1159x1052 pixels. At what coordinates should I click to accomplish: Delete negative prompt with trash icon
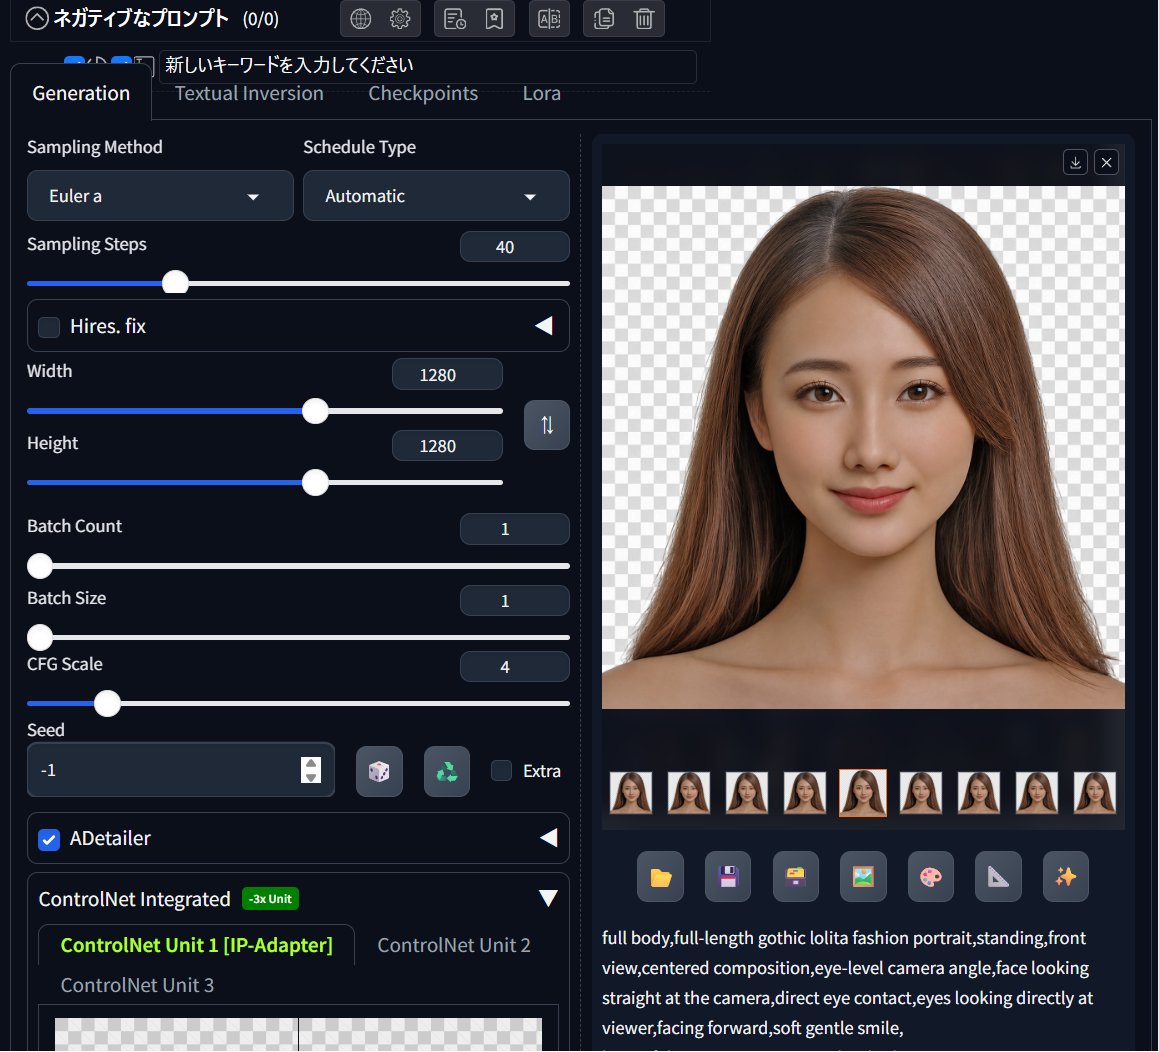click(644, 18)
